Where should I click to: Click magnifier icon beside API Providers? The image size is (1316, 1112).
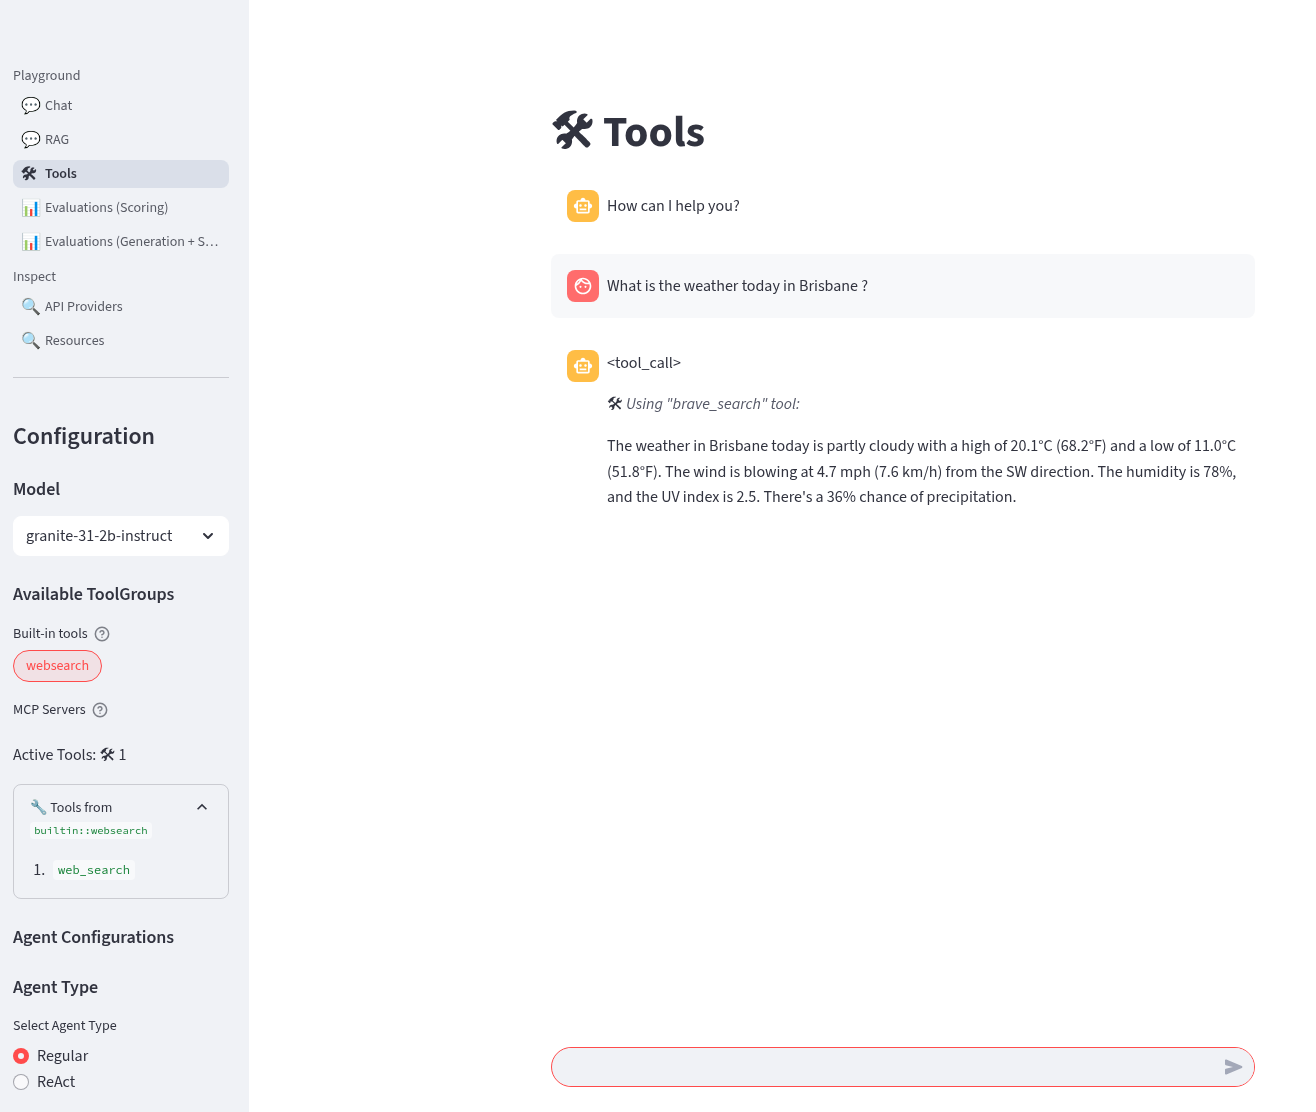point(31,307)
